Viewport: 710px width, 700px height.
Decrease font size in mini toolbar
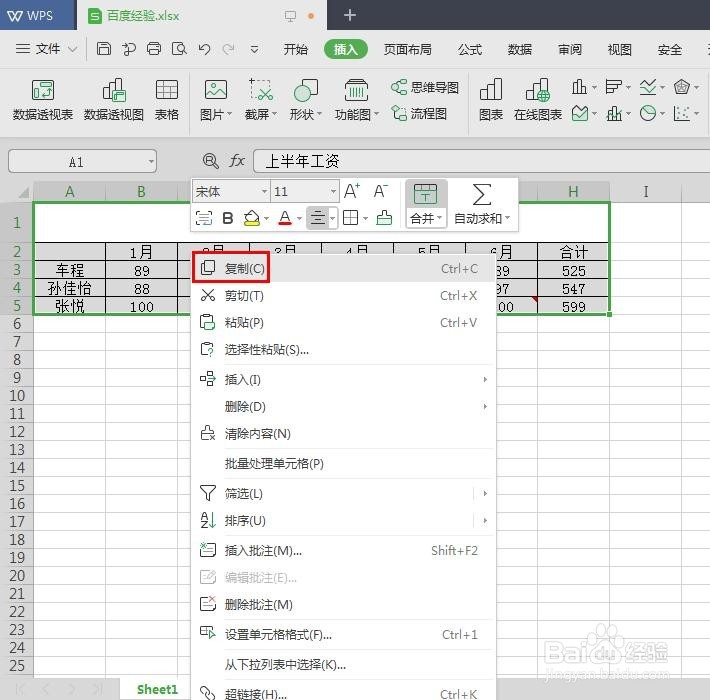(x=380, y=191)
